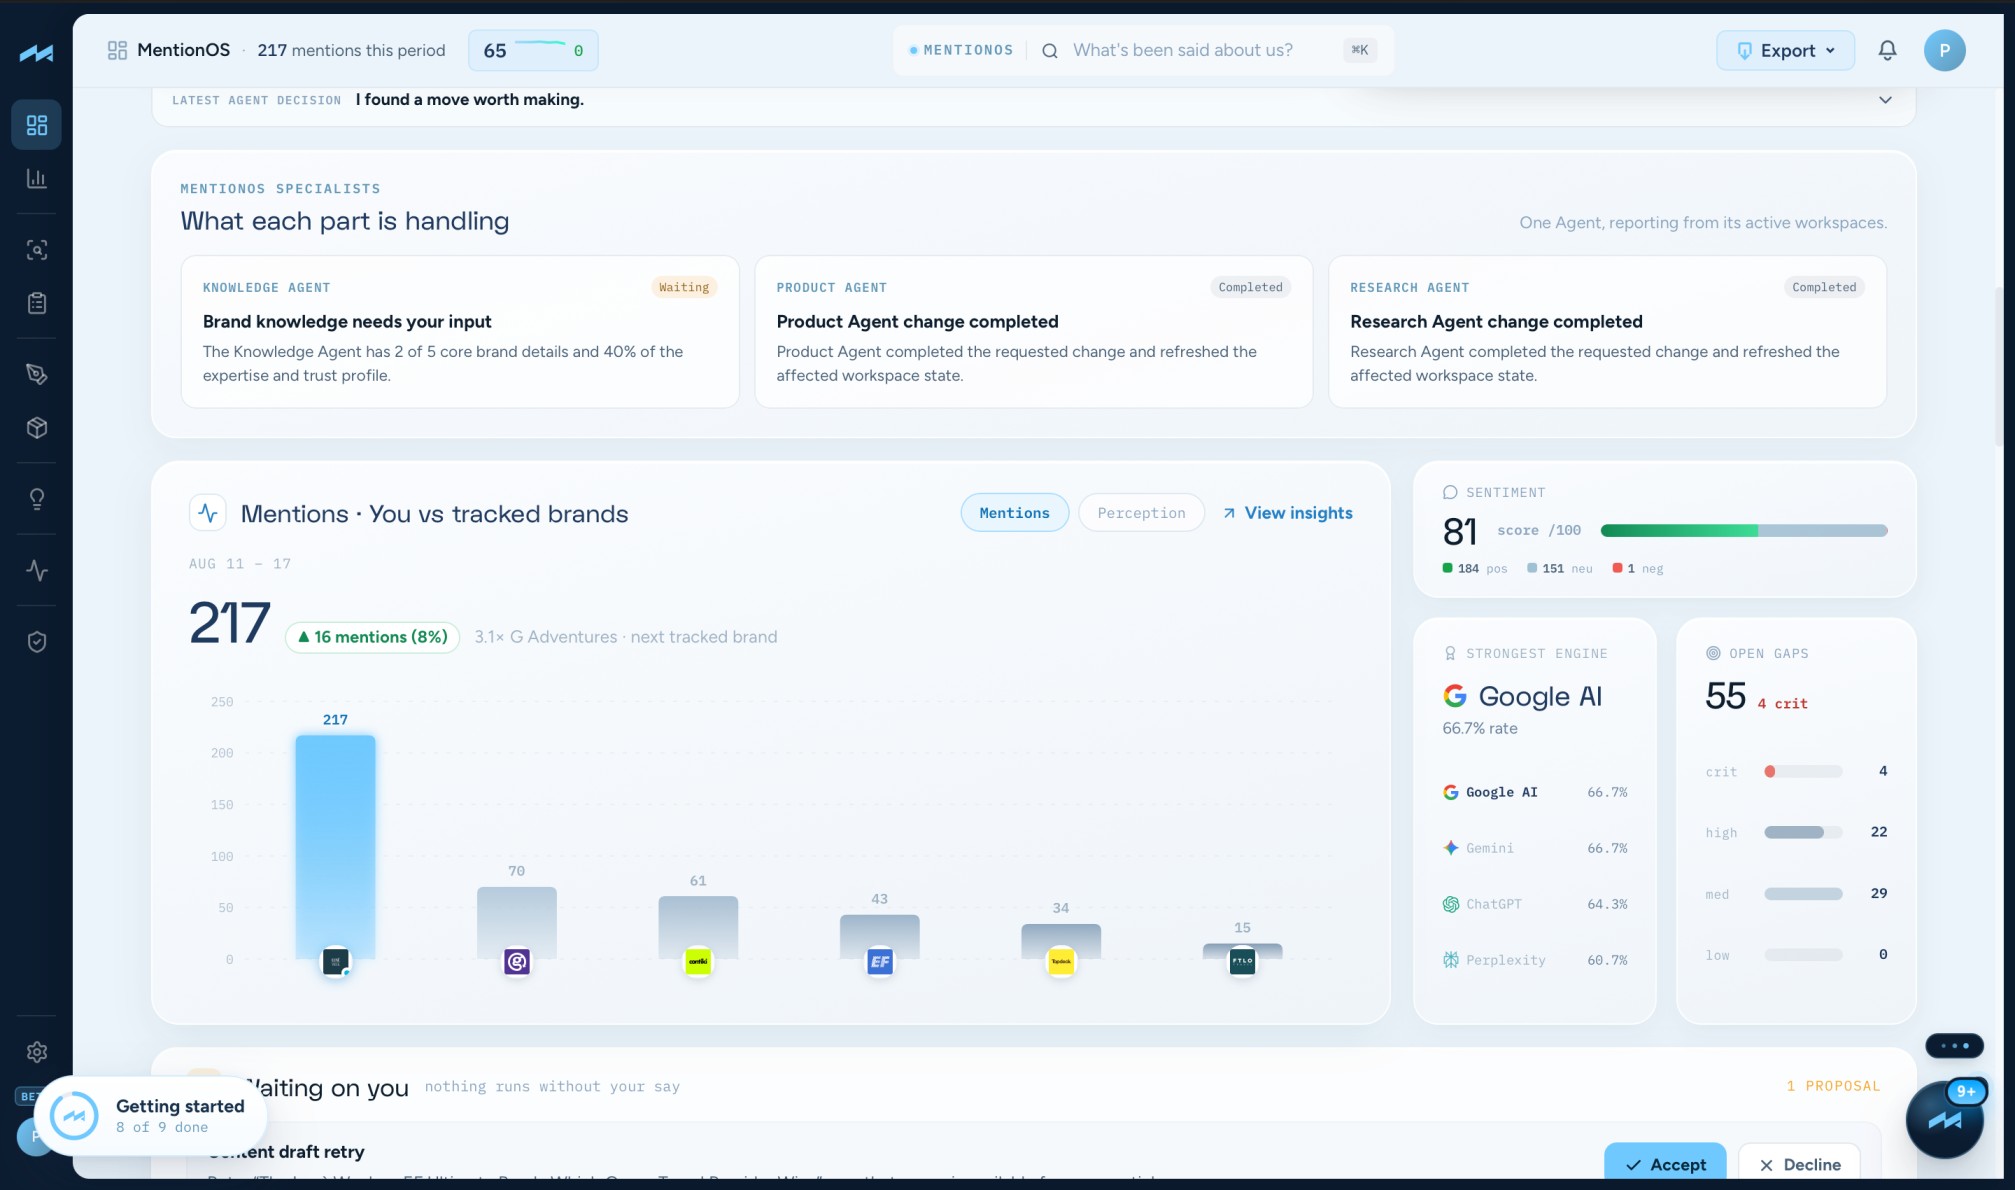Open the P profile avatar in header
This screenshot has width=2015, height=1190.
pos(1944,50)
